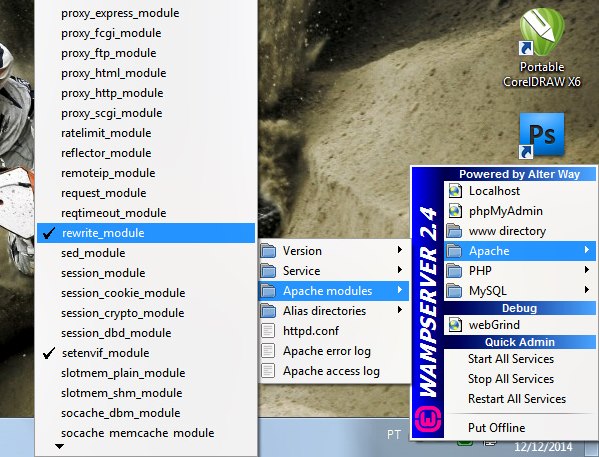Click the folder icon beside Apache modules

268,291
